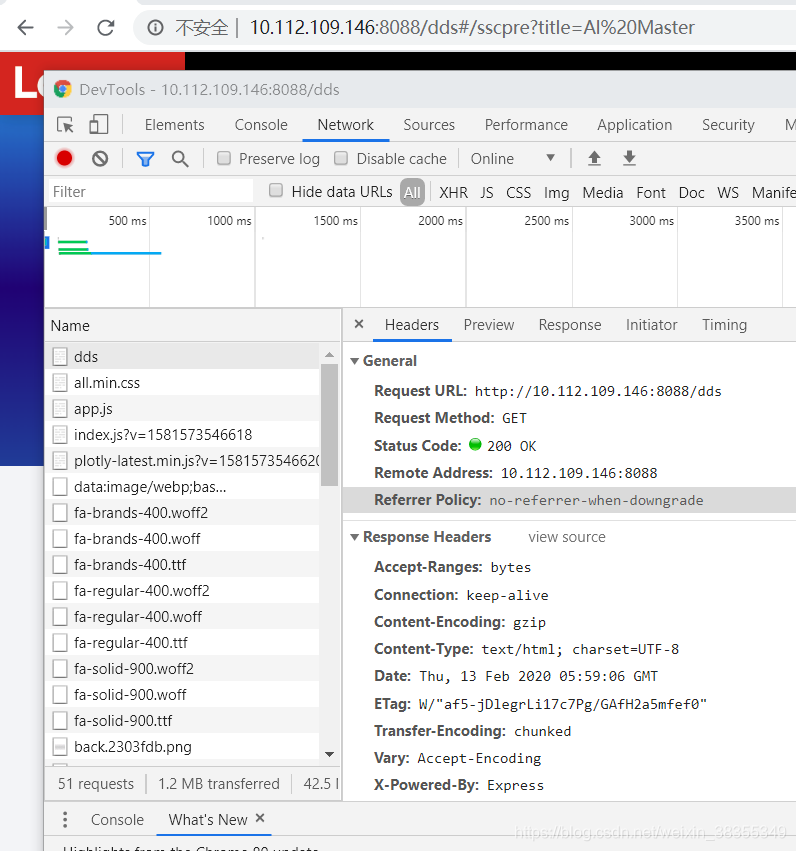
Task: Click the site info icon in address bar
Action: click(155, 27)
